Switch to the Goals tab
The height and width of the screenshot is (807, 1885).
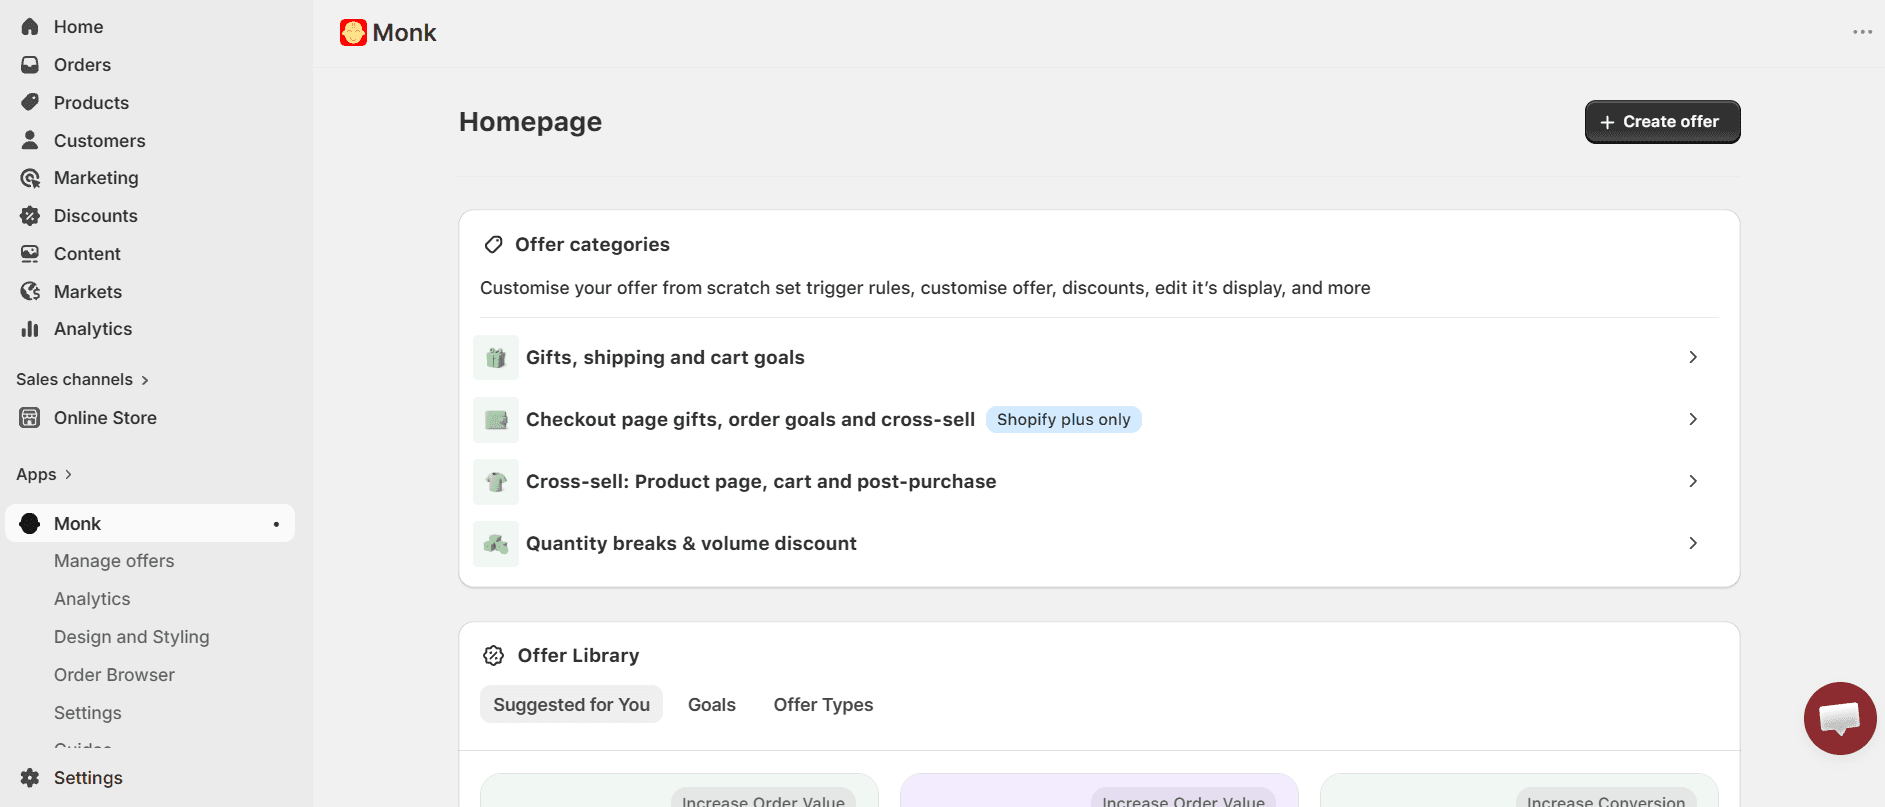tap(712, 704)
